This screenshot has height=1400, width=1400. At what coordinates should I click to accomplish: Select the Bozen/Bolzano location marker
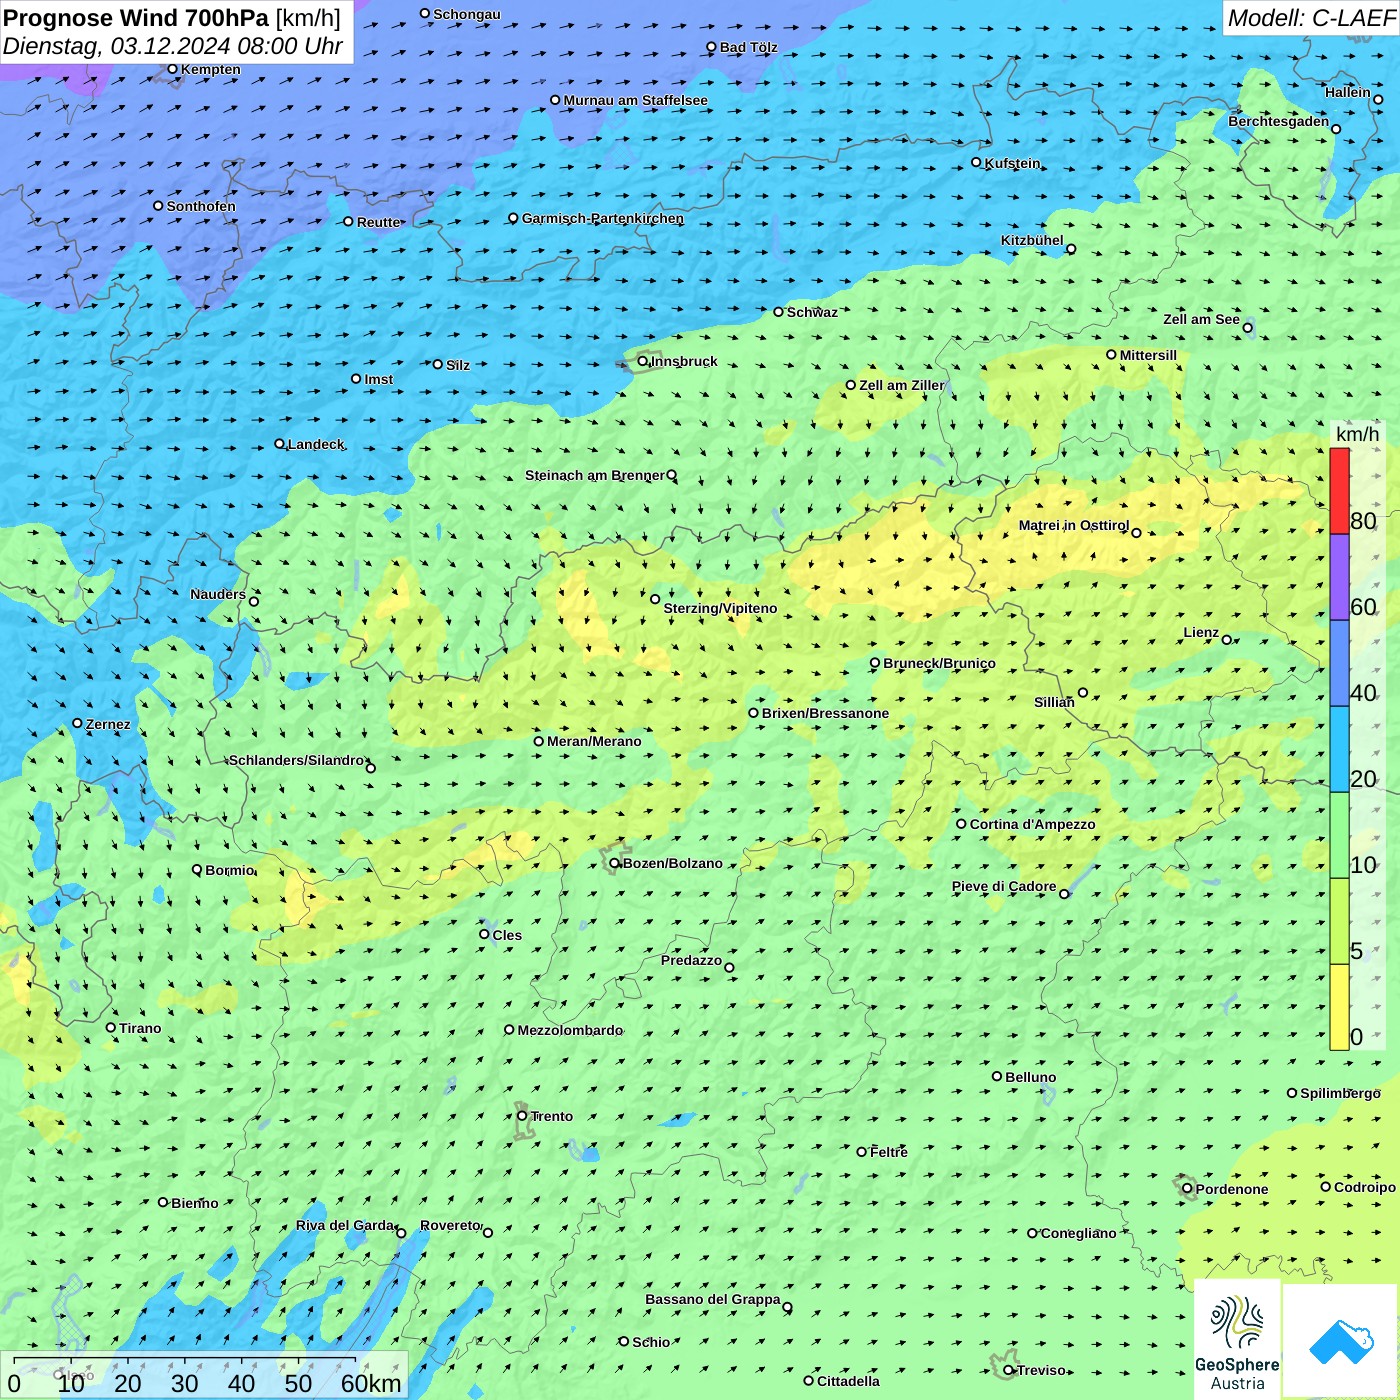pyautogui.click(x=615, y=863)
